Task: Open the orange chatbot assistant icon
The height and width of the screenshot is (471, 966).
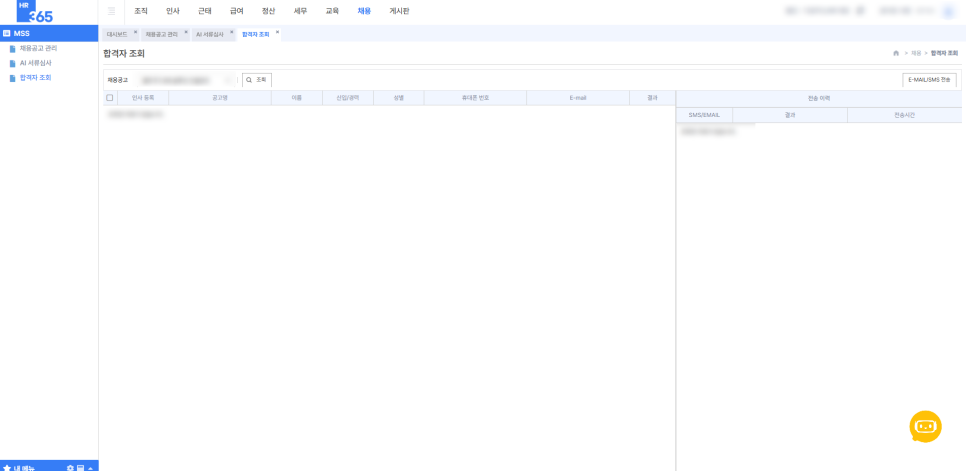Action: (925, 426)
